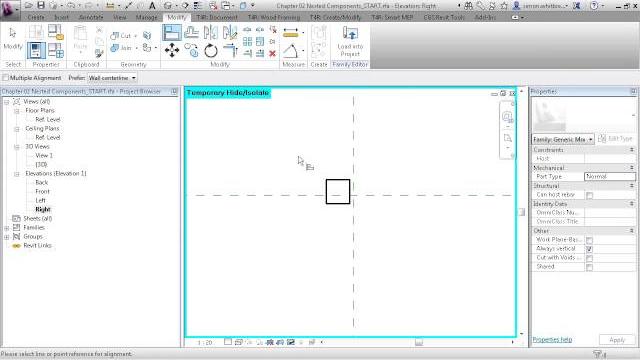This screenshot has width=640, height=360.
Task: Open the Revit application menu
Action: (x=10, y=10)
